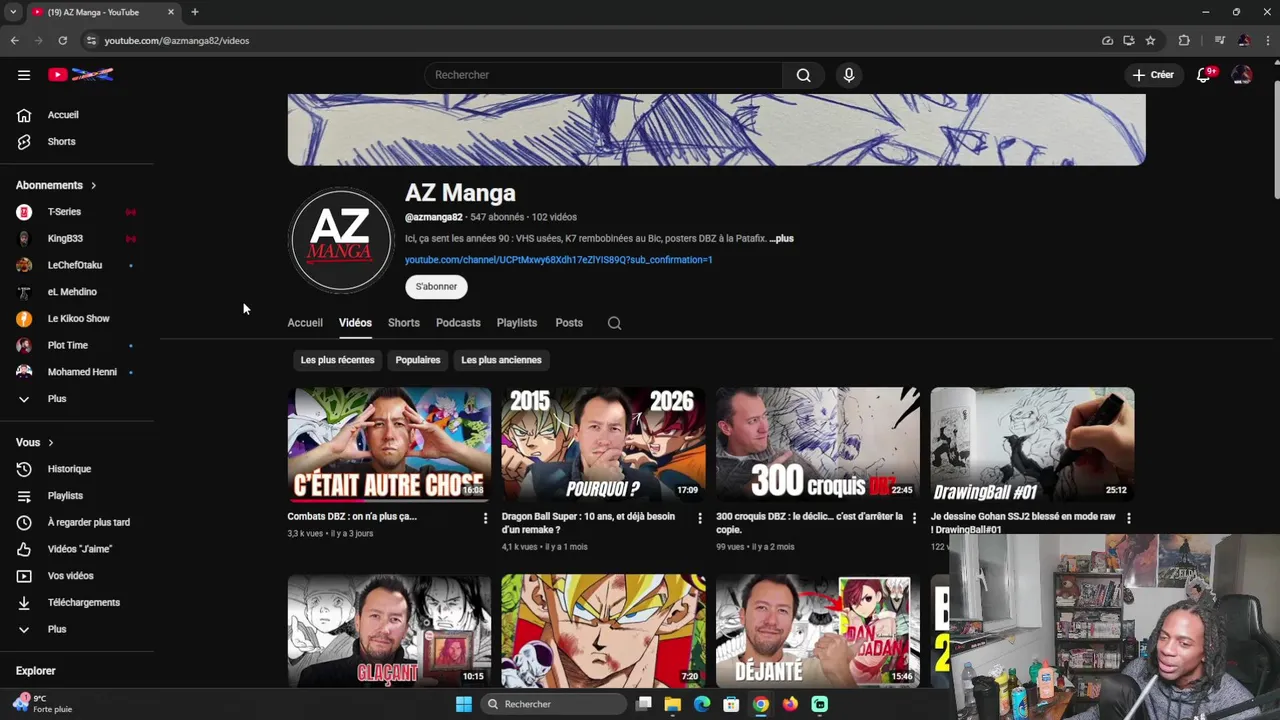This screenshot has width=1280, height=720.
Task: Open the account avatar menu
Action: (1242, 75)
